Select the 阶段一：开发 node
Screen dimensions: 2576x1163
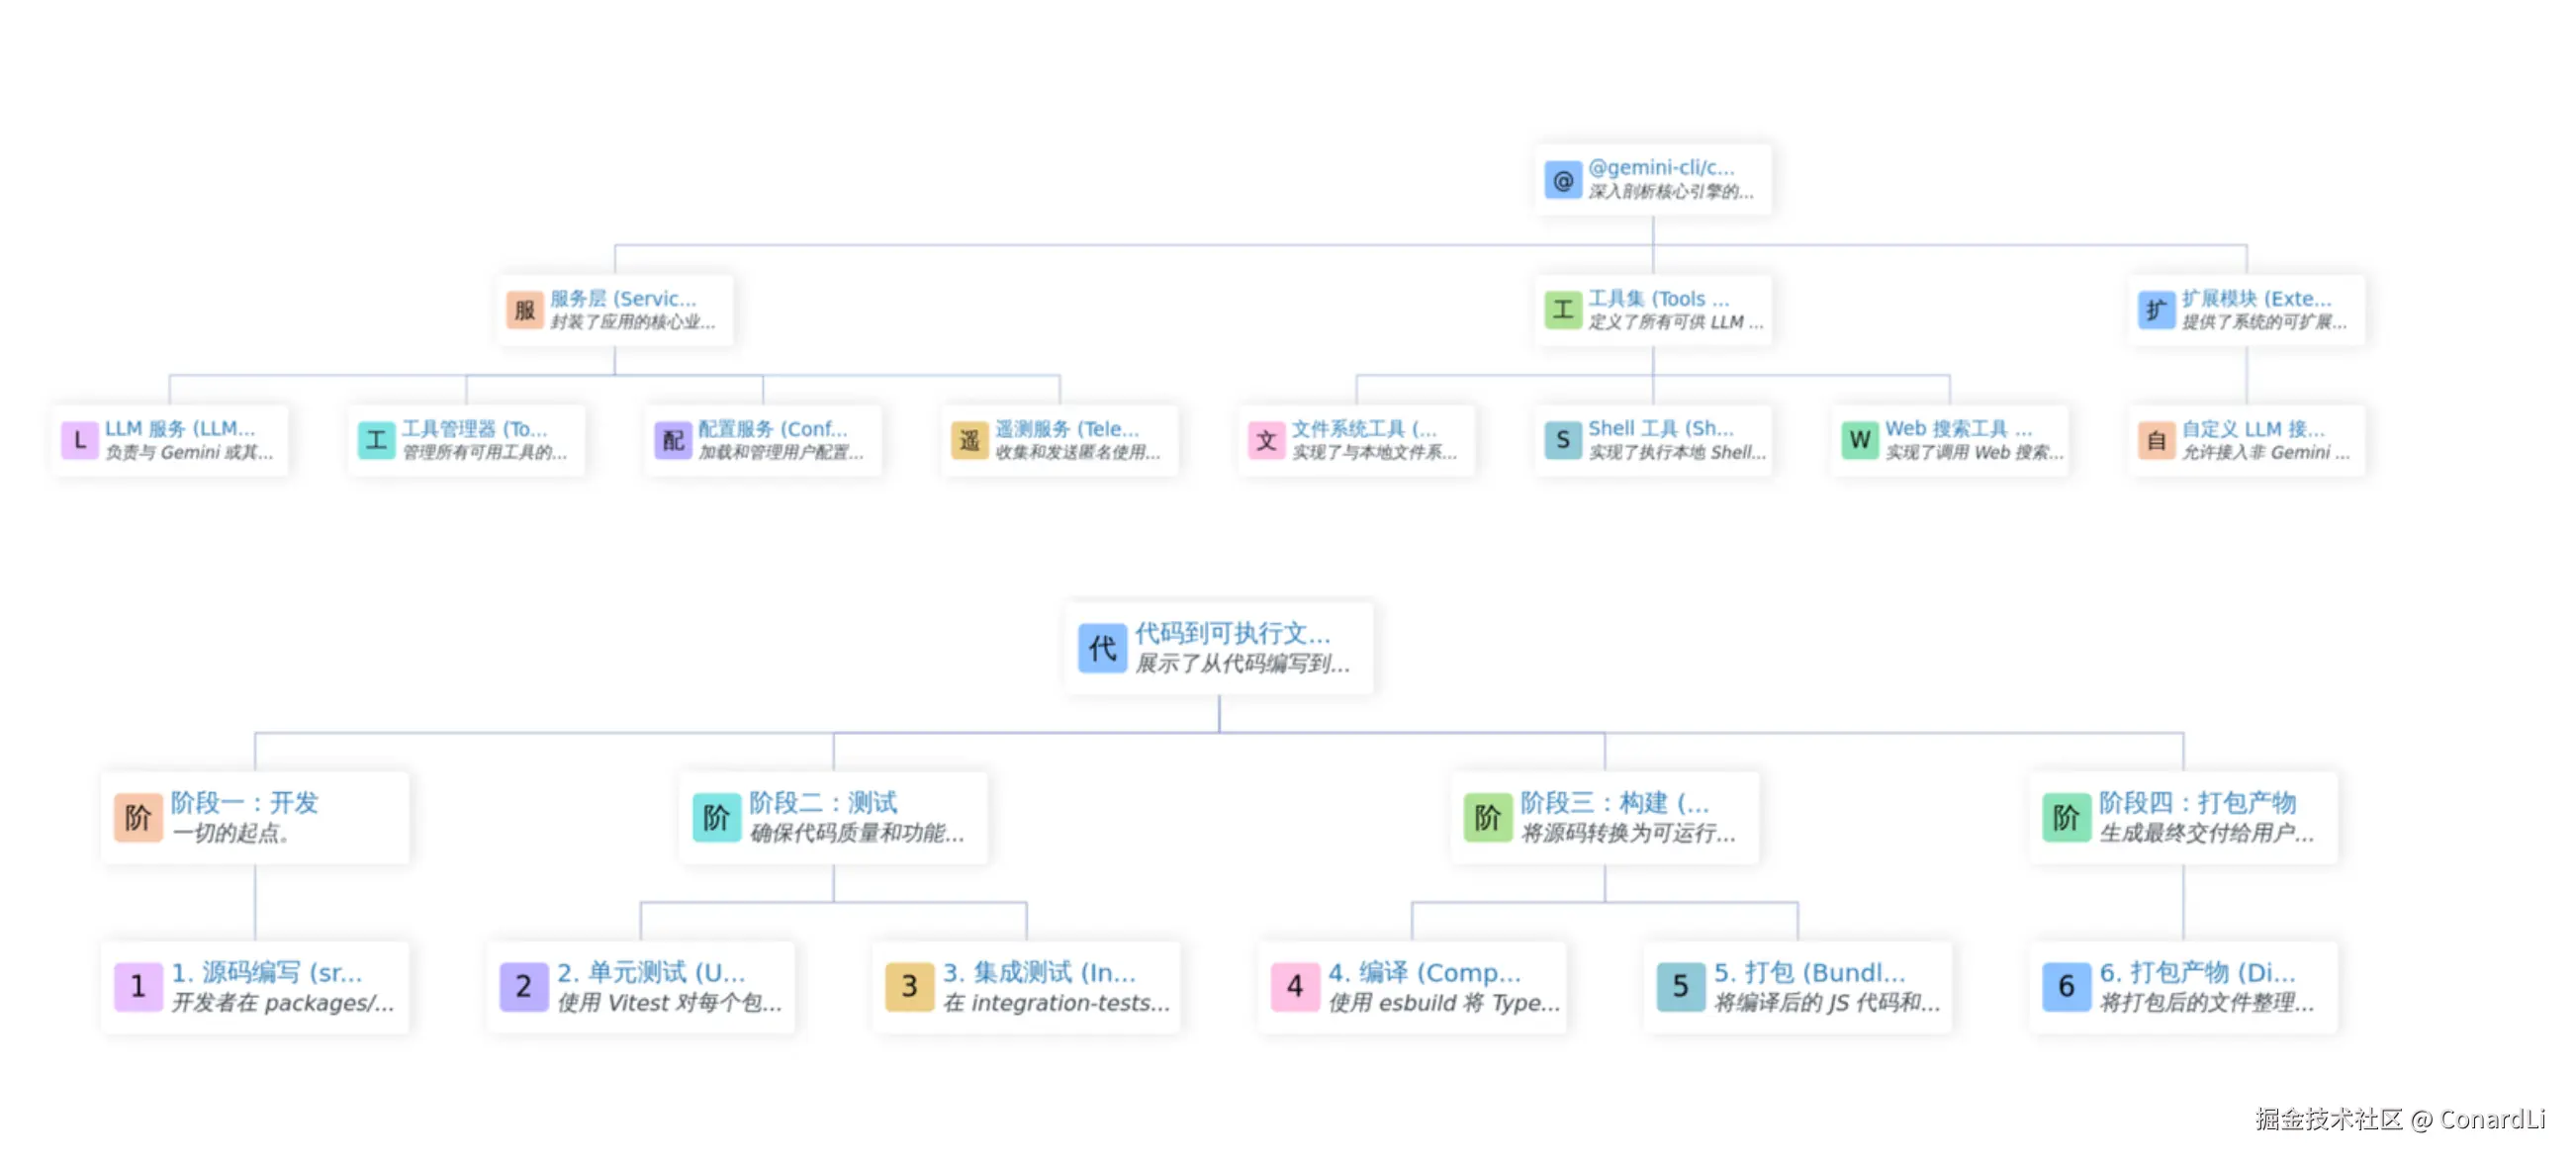255,817
